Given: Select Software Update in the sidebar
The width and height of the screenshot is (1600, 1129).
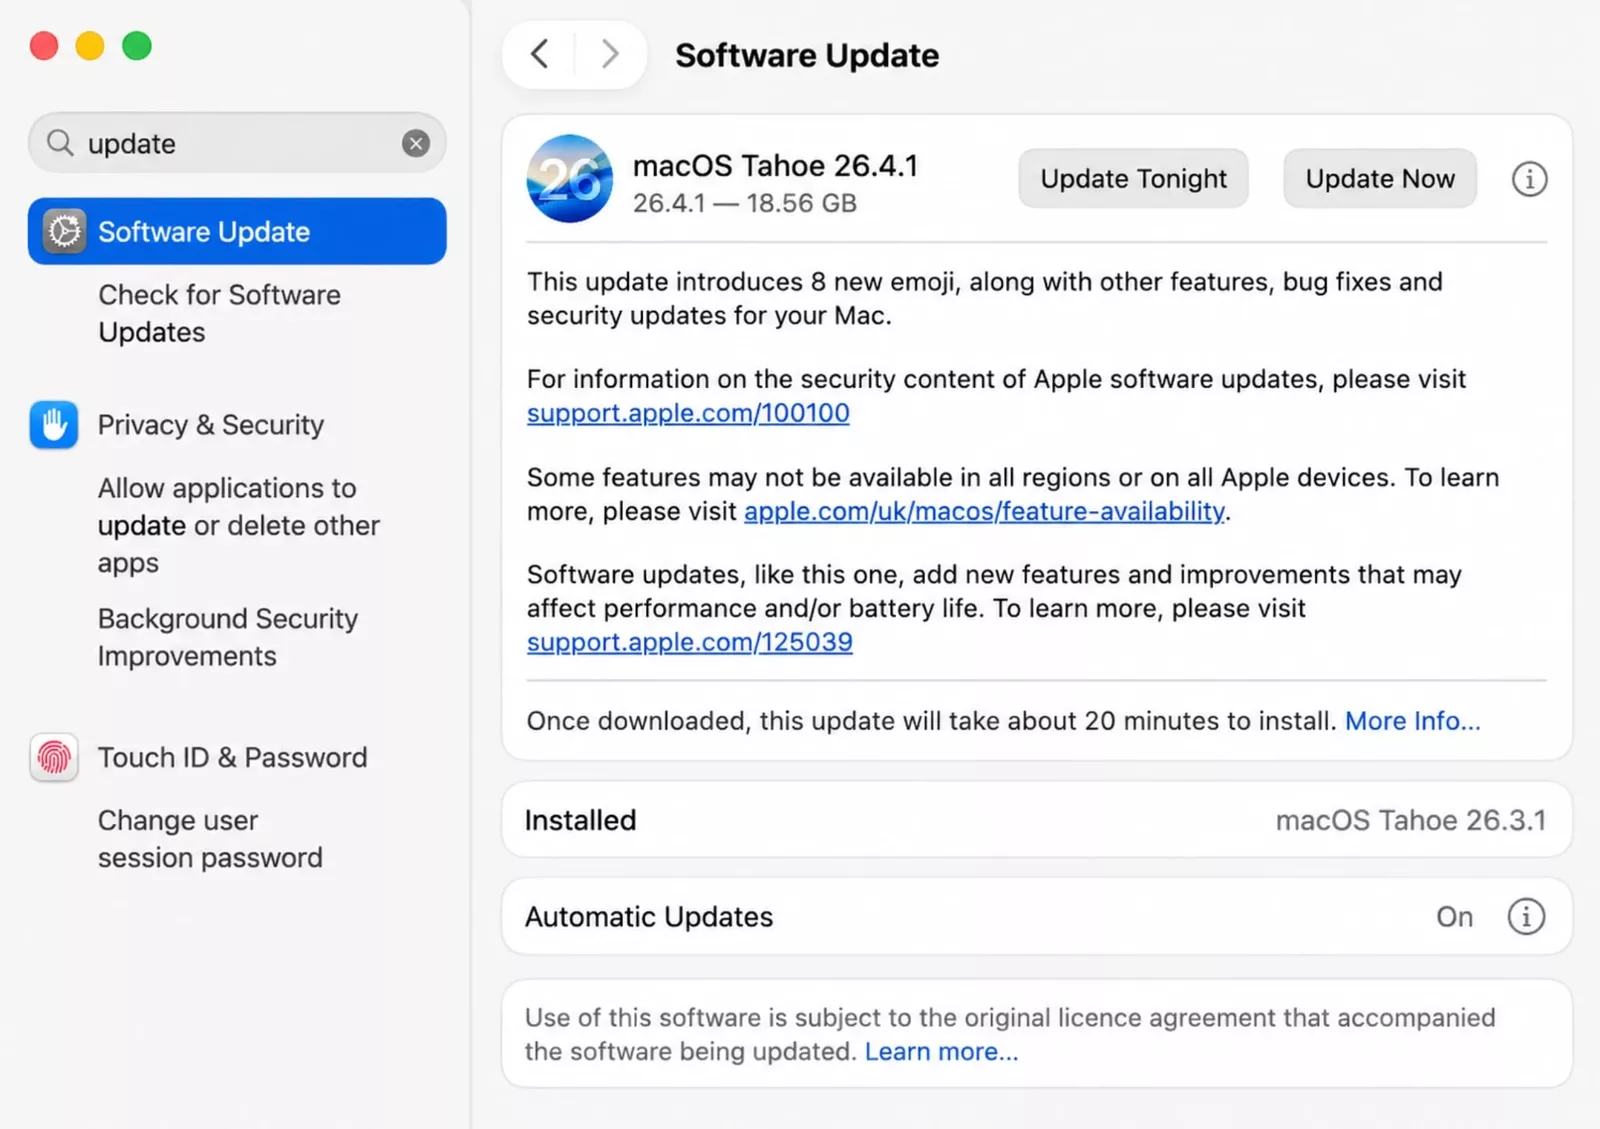Looking at the screenshot, I should [237, 231].
